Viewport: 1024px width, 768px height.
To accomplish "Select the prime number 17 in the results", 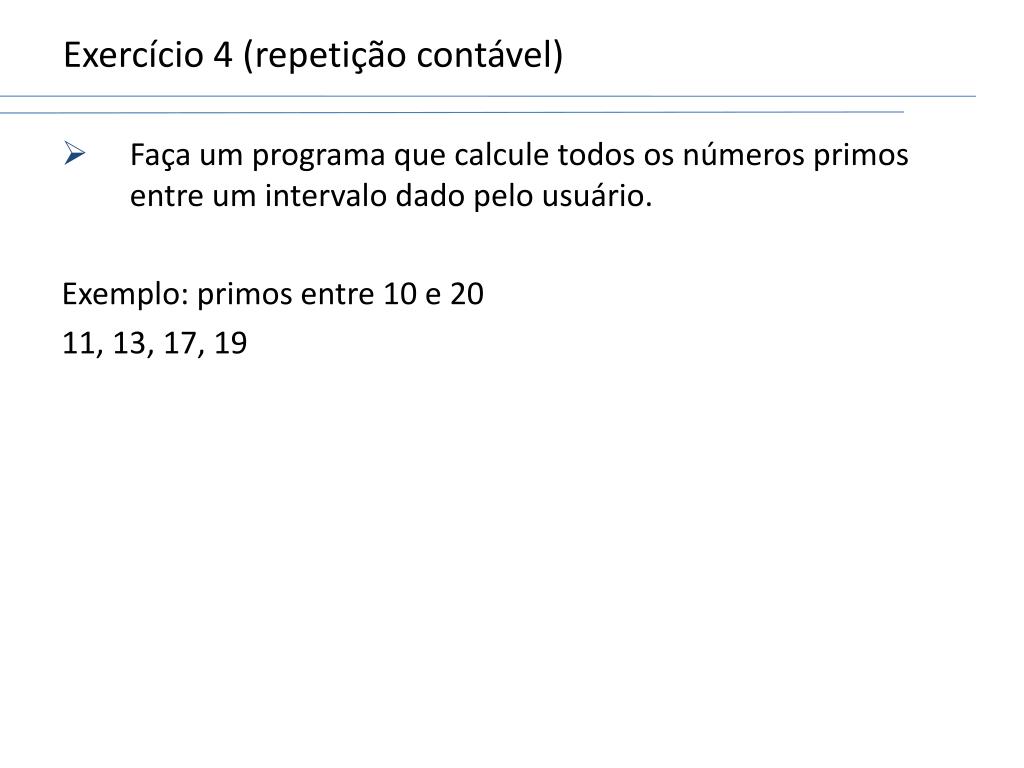I will pos(180,344).
